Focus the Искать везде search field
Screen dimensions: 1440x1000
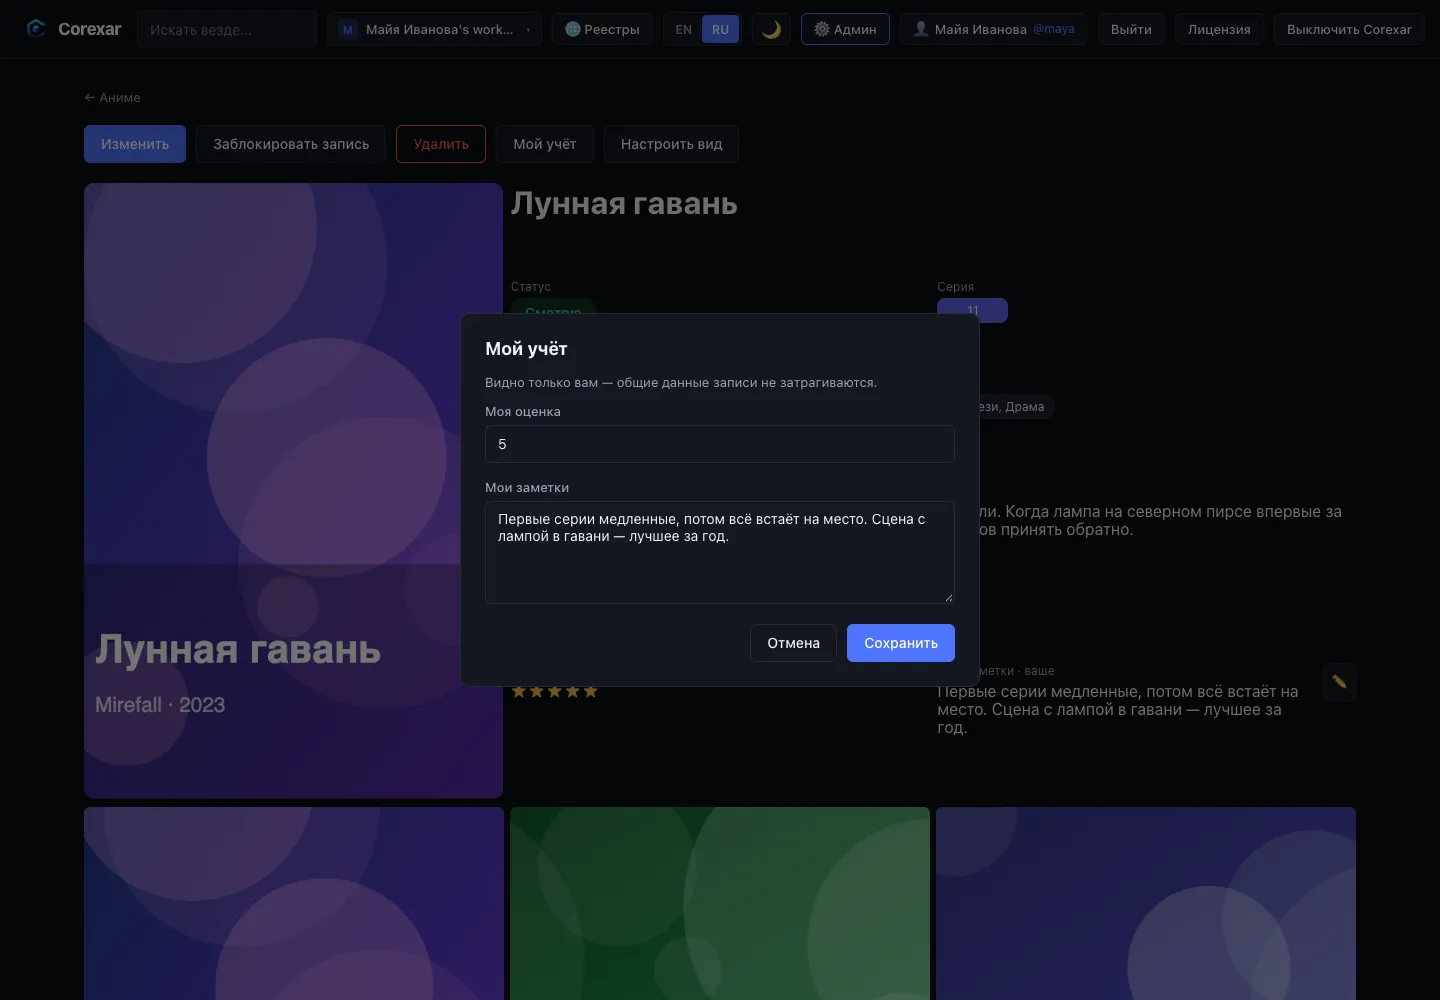click(x=227, y=30)
